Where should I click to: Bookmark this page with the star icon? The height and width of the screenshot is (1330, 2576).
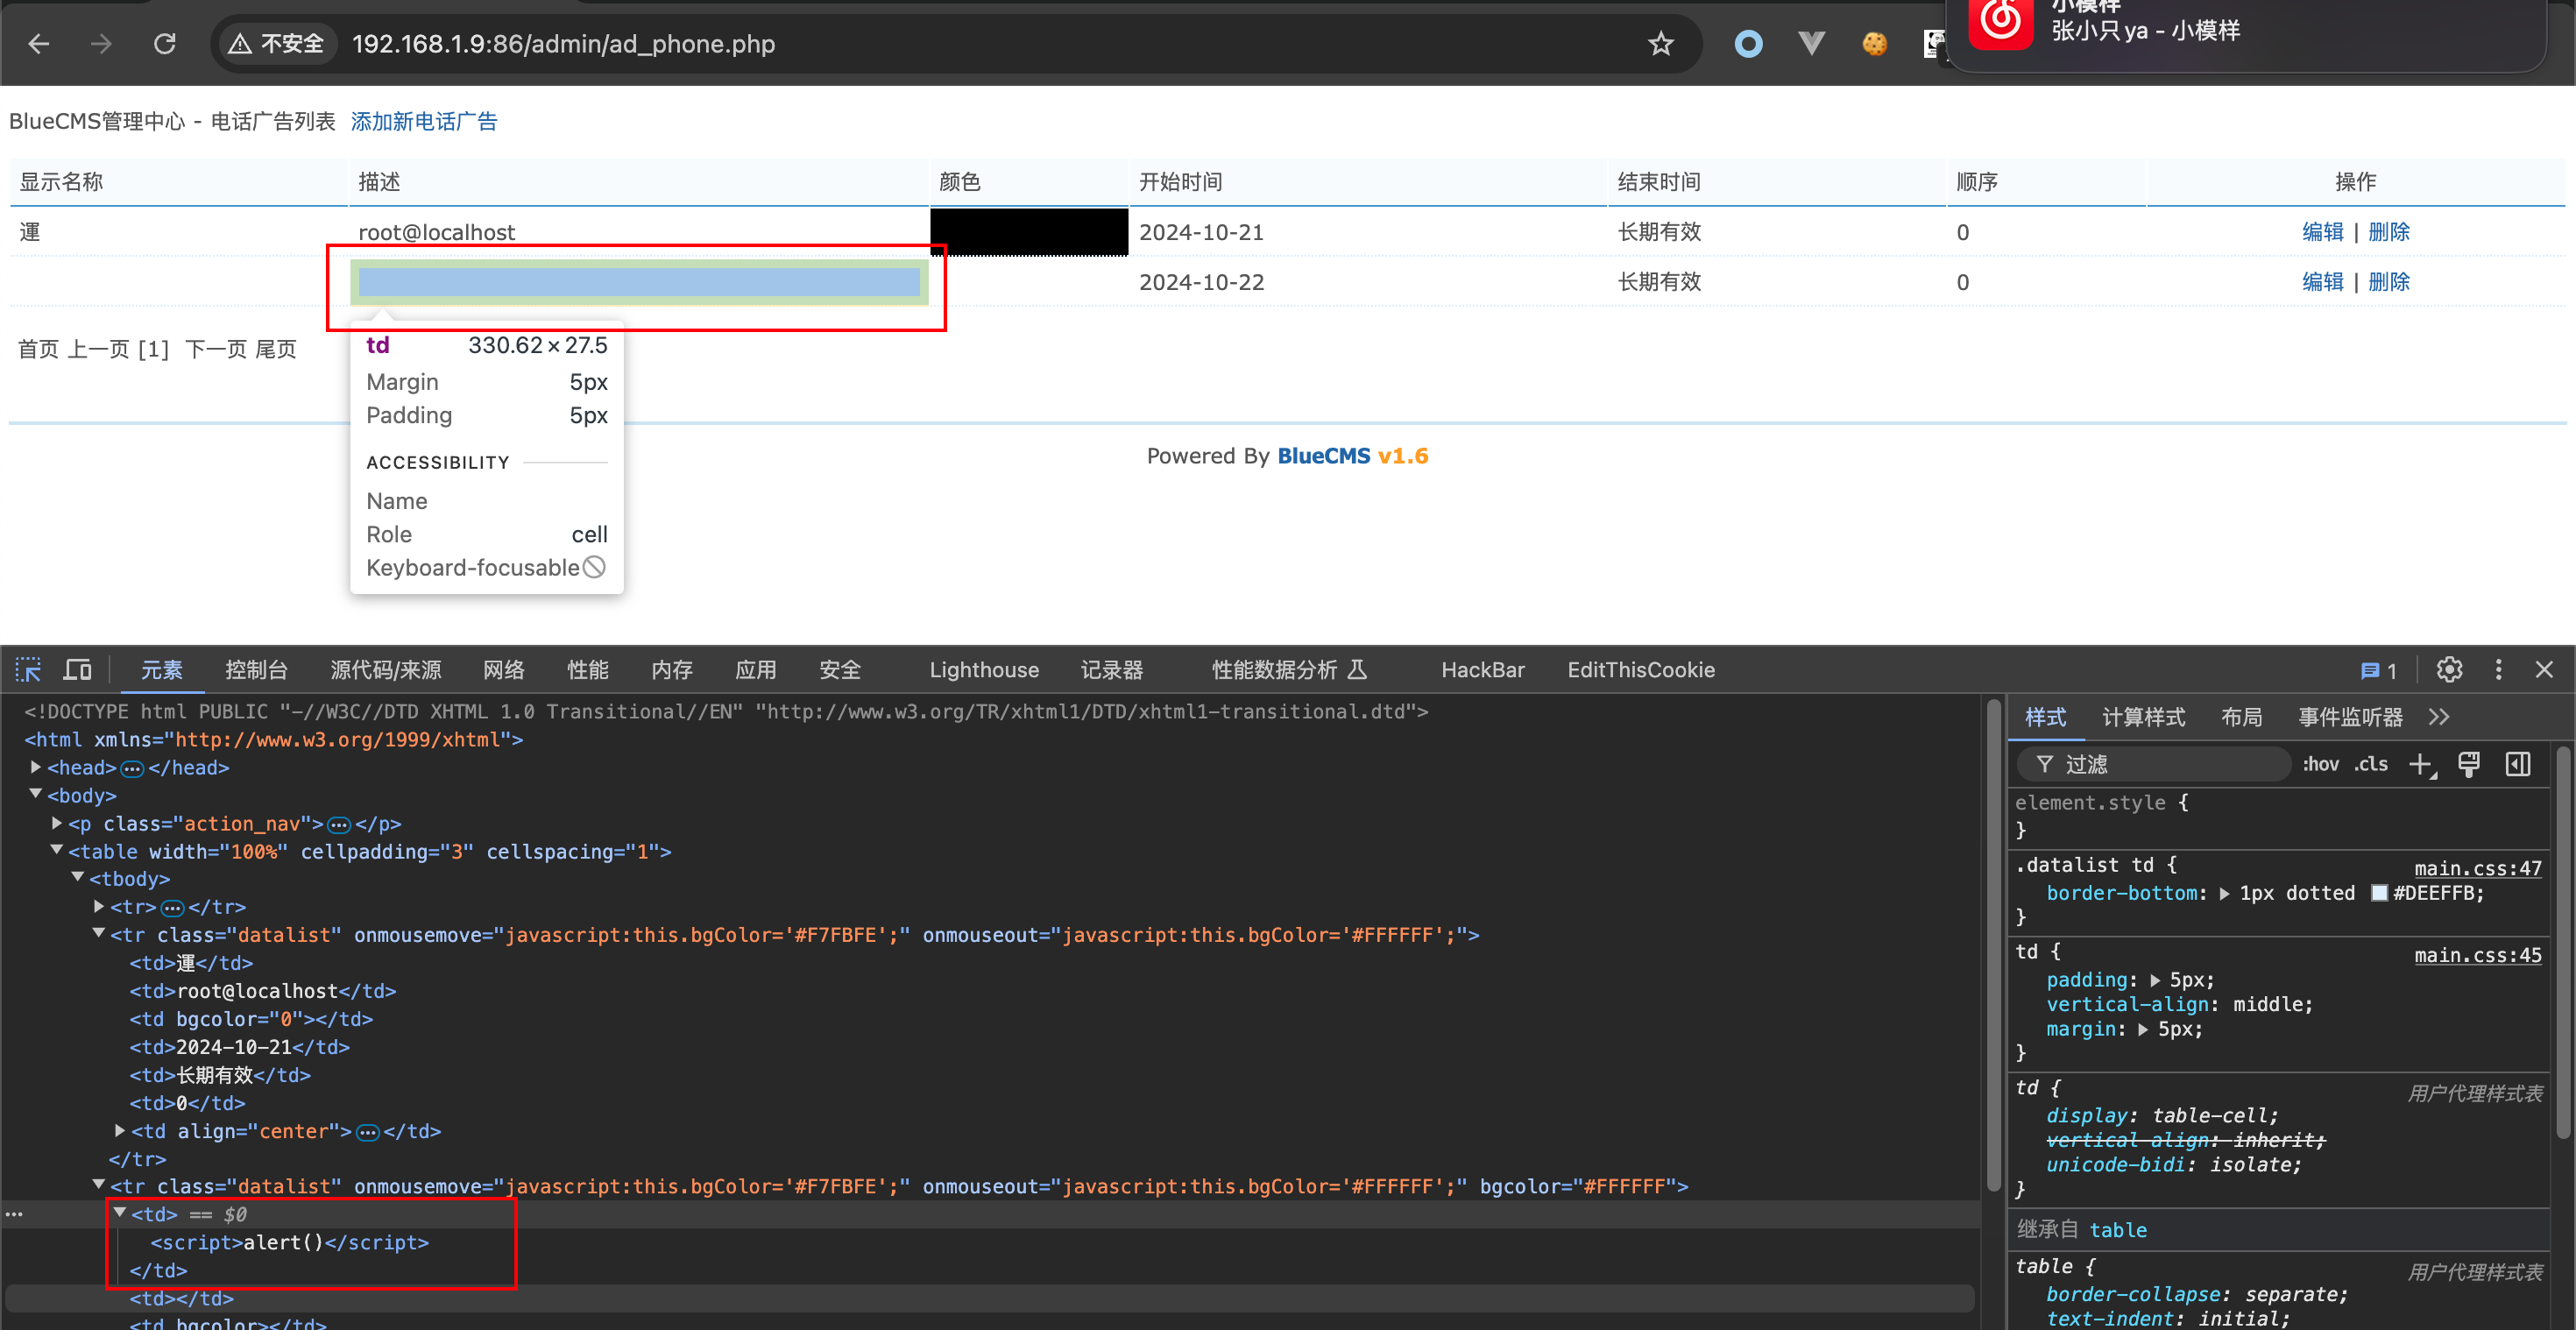pyautogui.click(x=1660, y=44)
